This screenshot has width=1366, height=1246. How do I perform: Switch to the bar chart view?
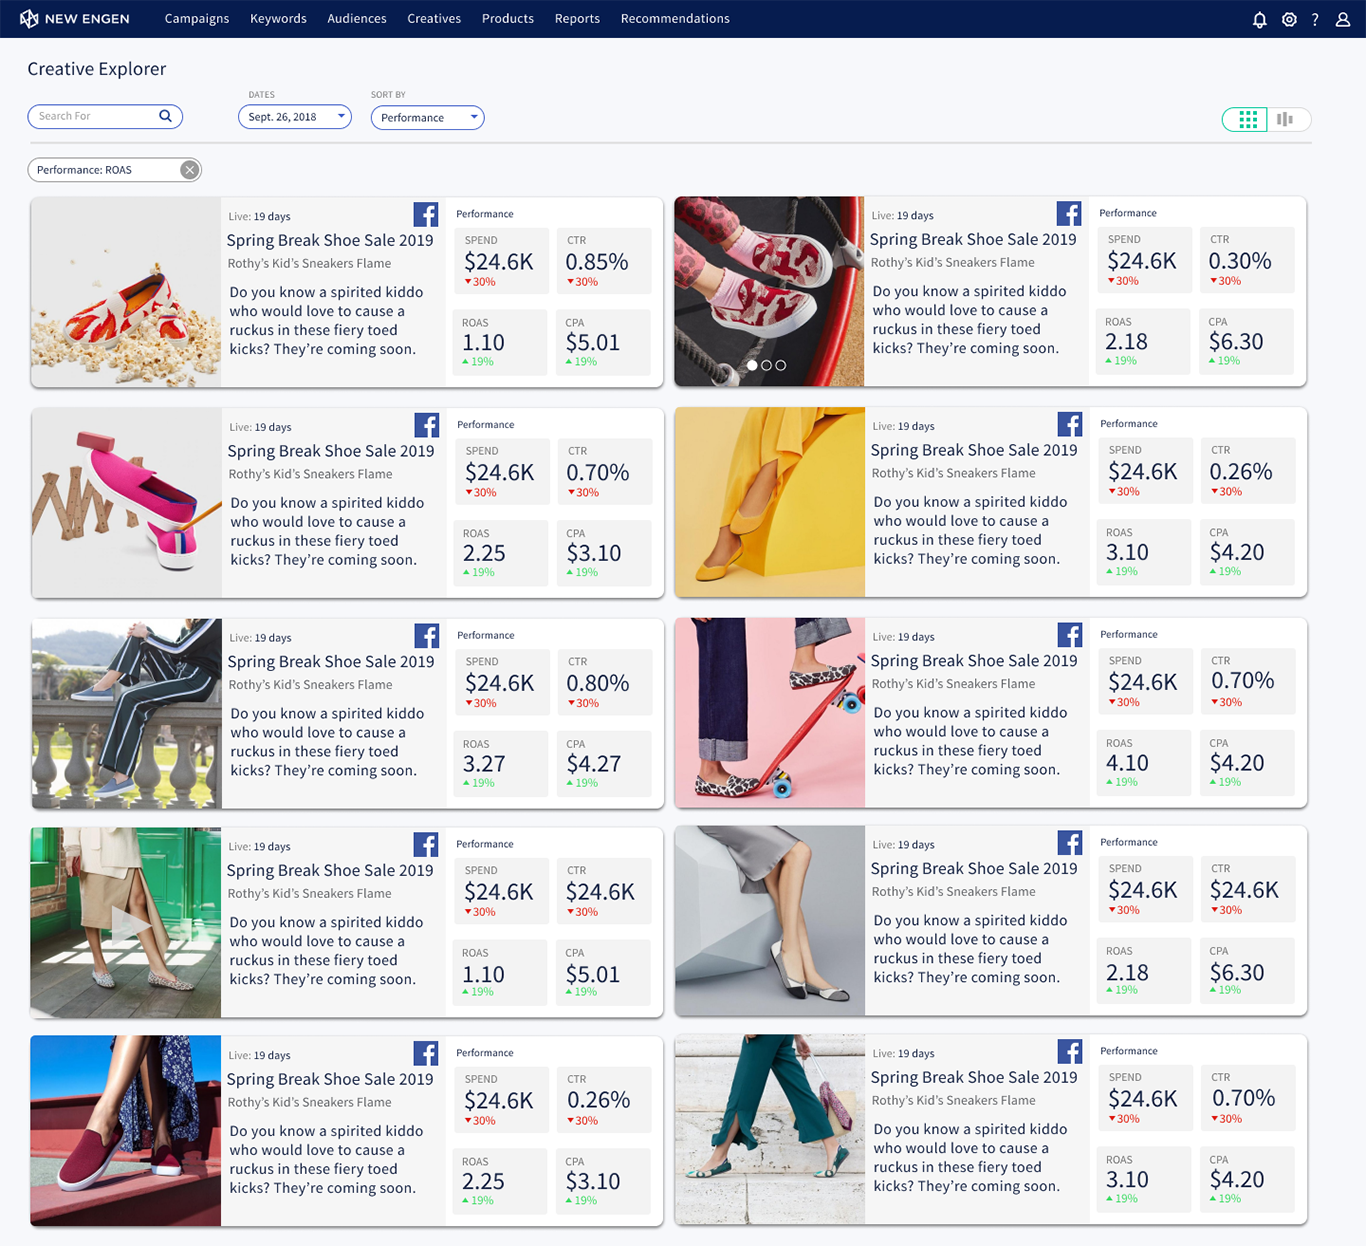point(1286,119)
